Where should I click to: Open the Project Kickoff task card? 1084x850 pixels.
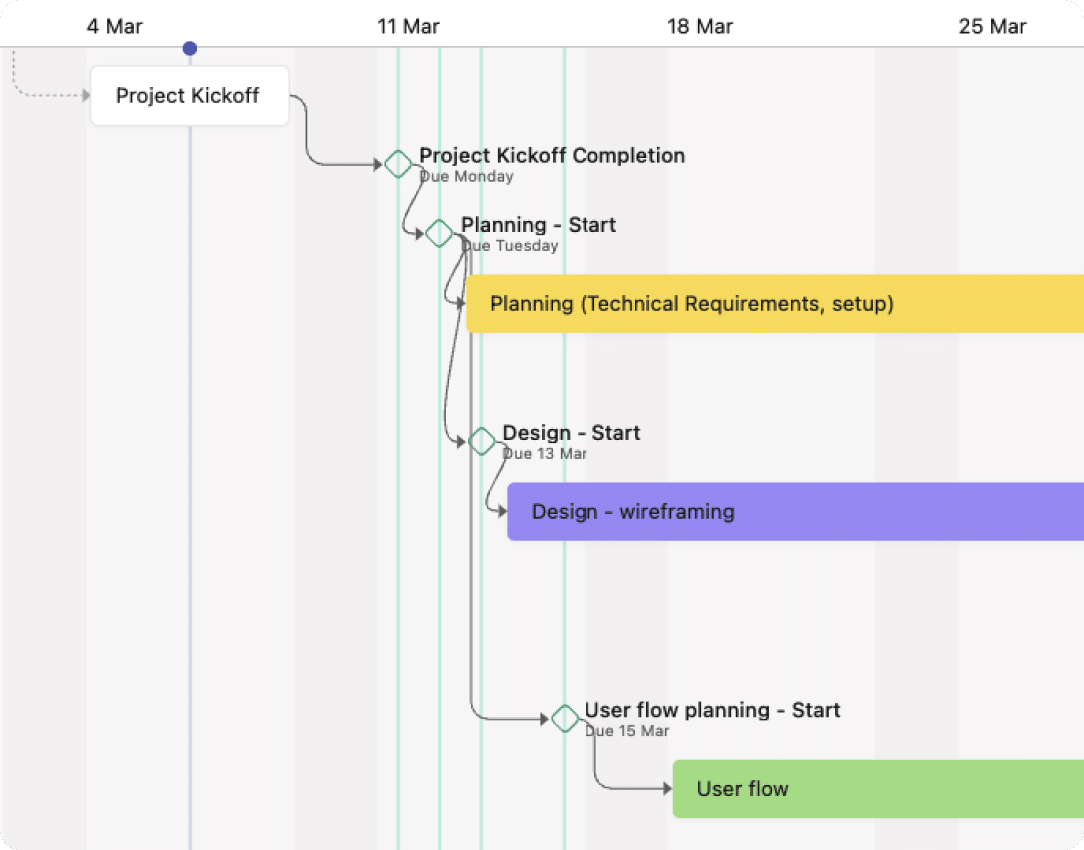pyautogui.click(x=189, y=95)
